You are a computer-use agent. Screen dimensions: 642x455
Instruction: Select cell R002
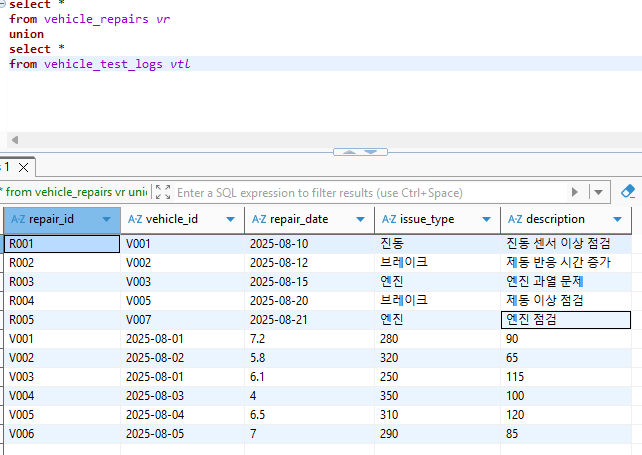62,263
